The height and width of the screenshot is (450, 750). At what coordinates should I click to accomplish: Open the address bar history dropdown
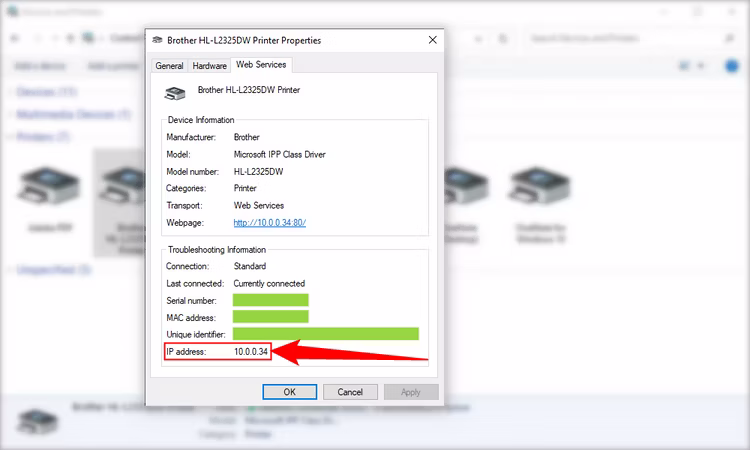[478, 39]
